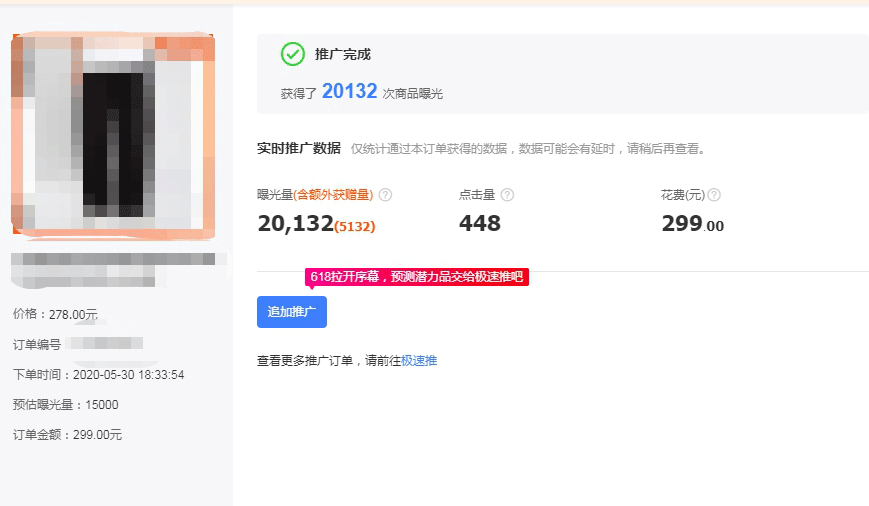869x506 pixels.
Task: Select the 推广完成 status text
Action: (x=342, y=54)
